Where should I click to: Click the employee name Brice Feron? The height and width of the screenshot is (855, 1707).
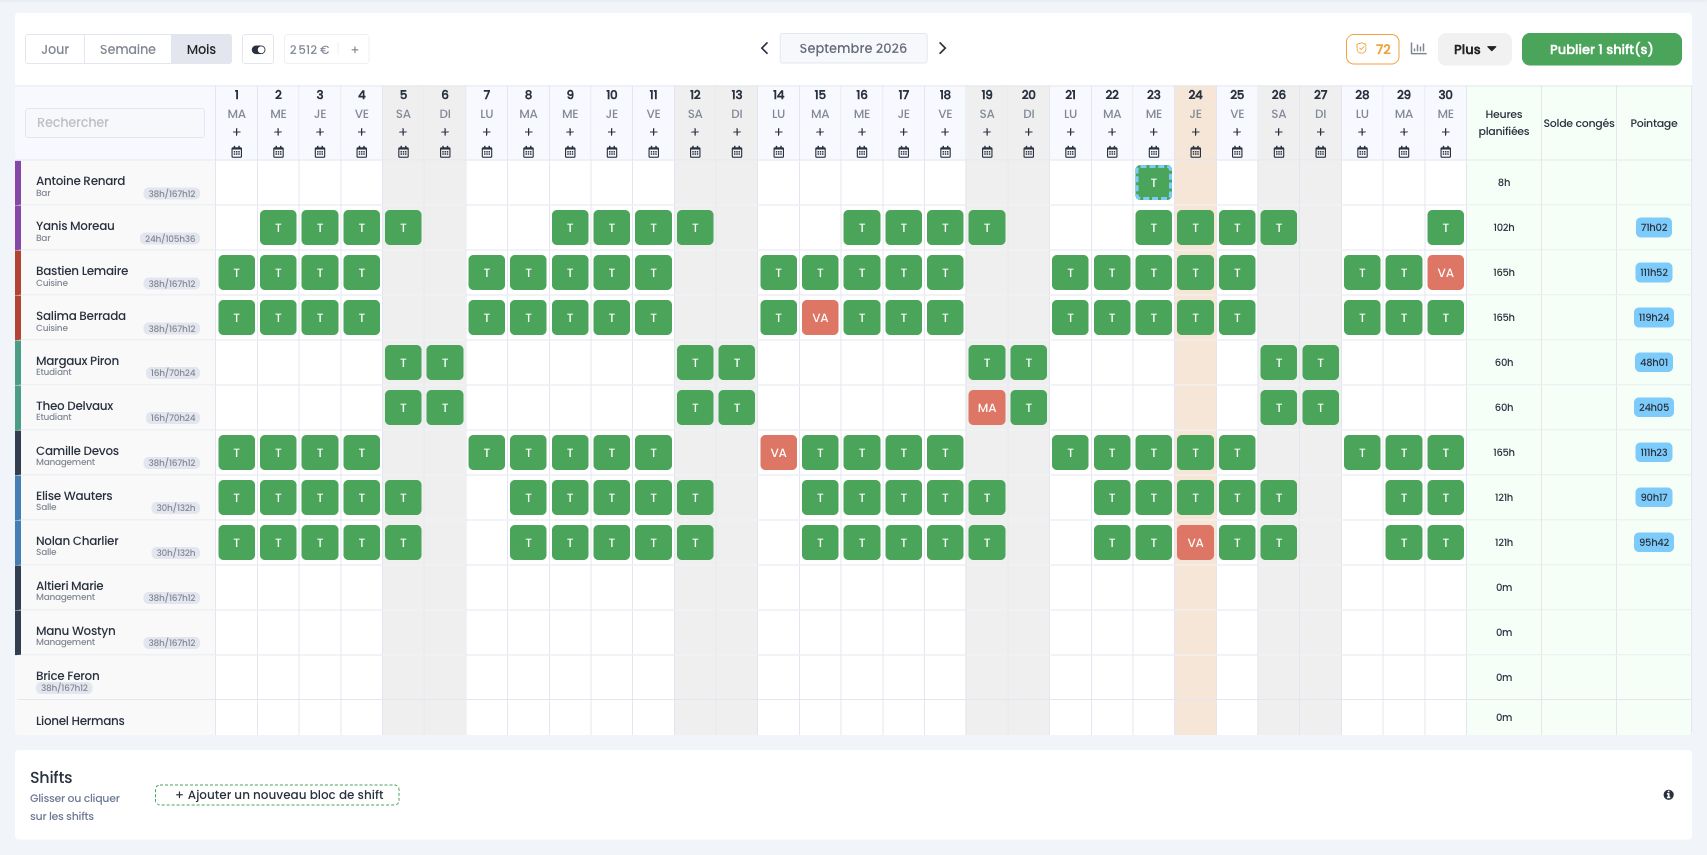pyautogui.click(x=67, y=676)
